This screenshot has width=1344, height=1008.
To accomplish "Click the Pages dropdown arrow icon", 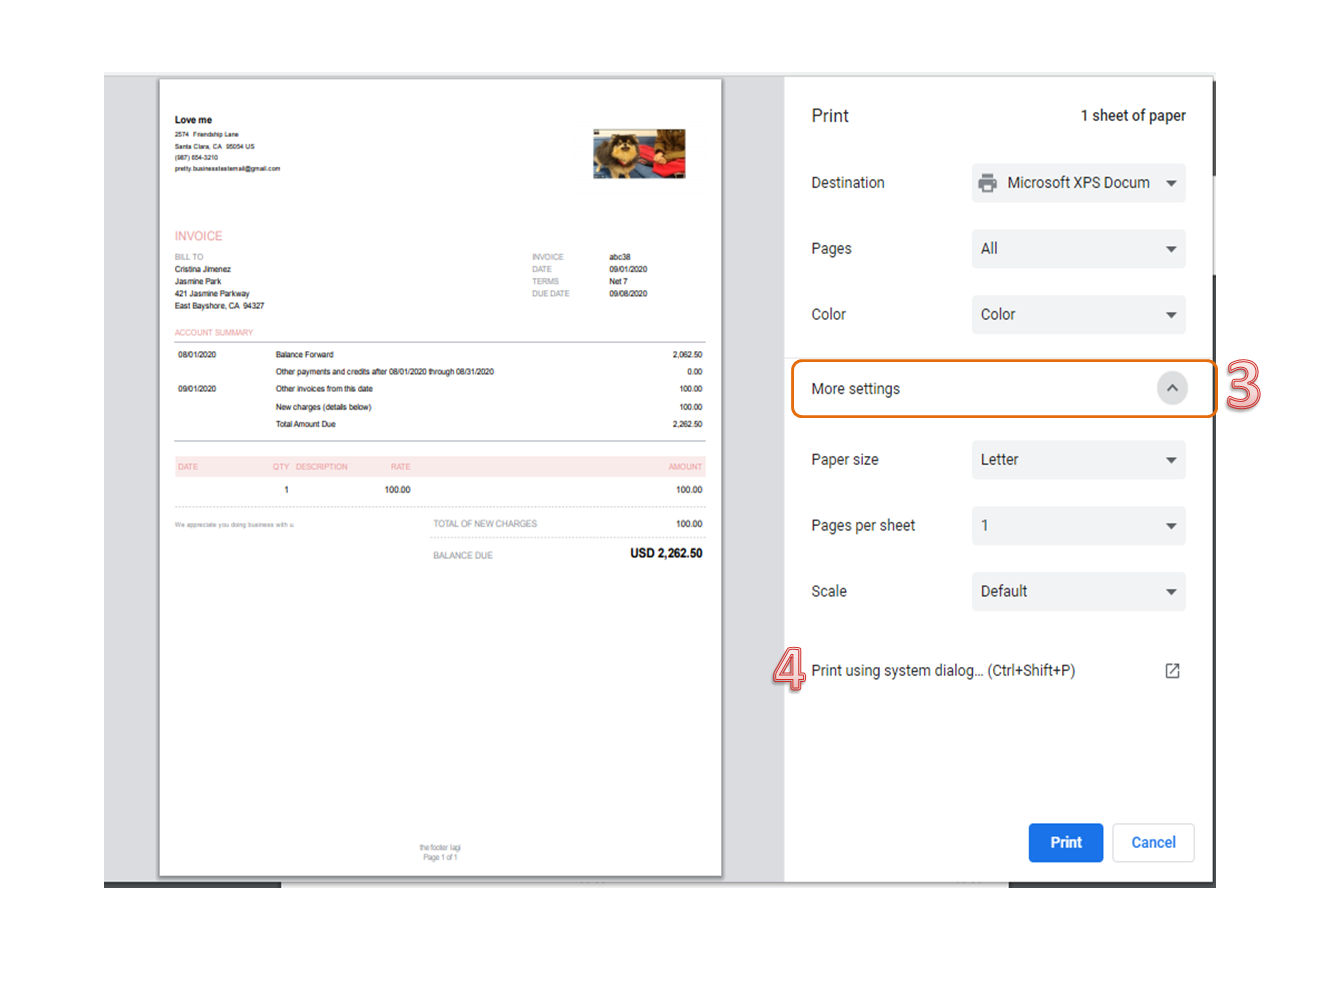I will [x=1170, y=248].
